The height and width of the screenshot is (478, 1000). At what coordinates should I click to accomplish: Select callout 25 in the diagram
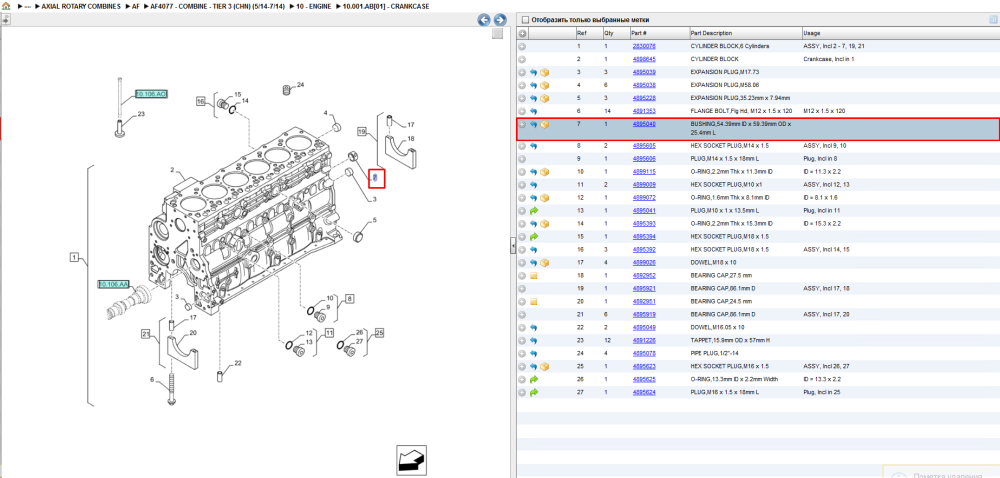[379, 333]
